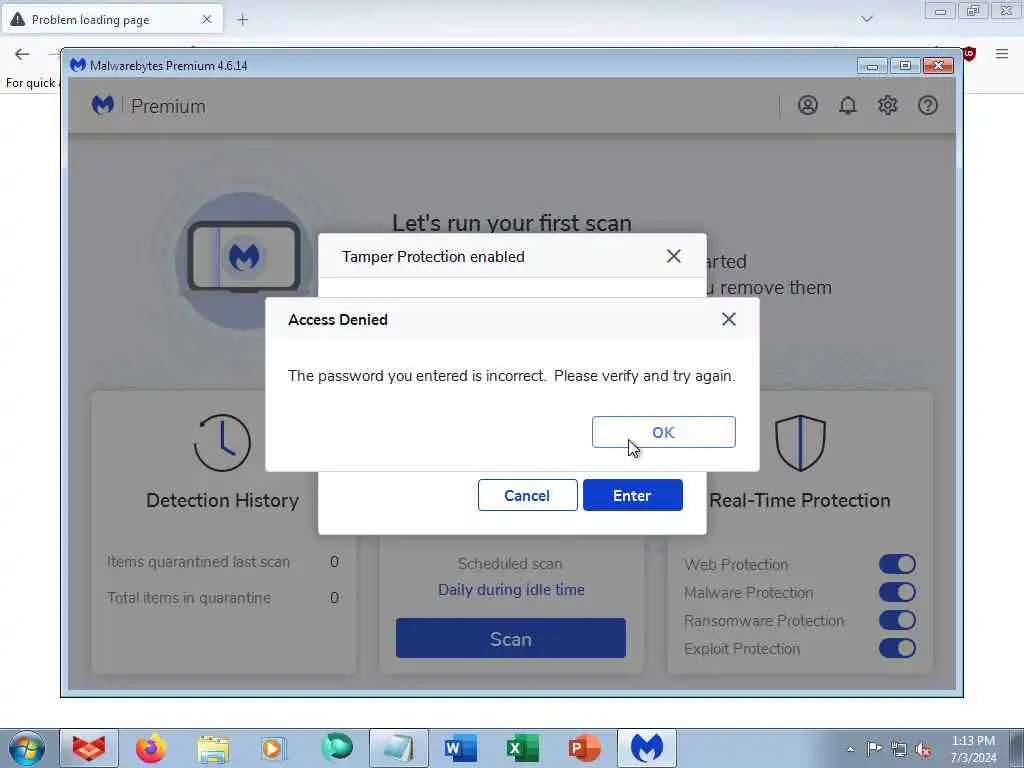Close the Access Denied dialog

729,319
